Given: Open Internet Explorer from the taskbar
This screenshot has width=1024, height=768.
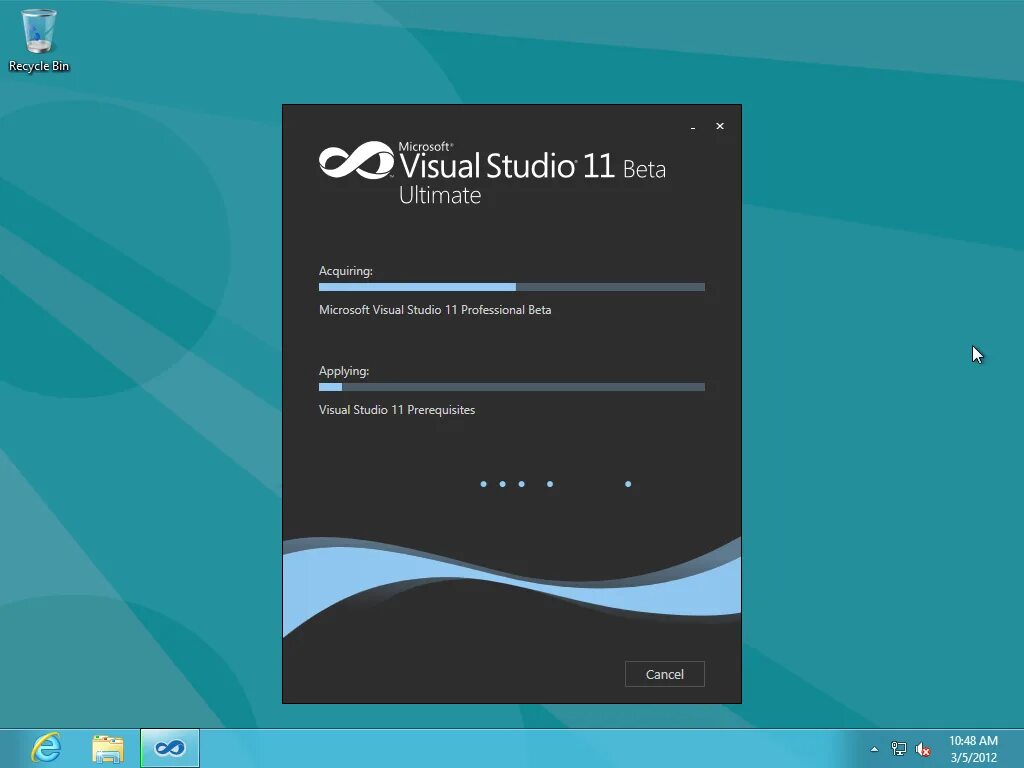Looking at the screenshot, I should click(x=46, y=748).
